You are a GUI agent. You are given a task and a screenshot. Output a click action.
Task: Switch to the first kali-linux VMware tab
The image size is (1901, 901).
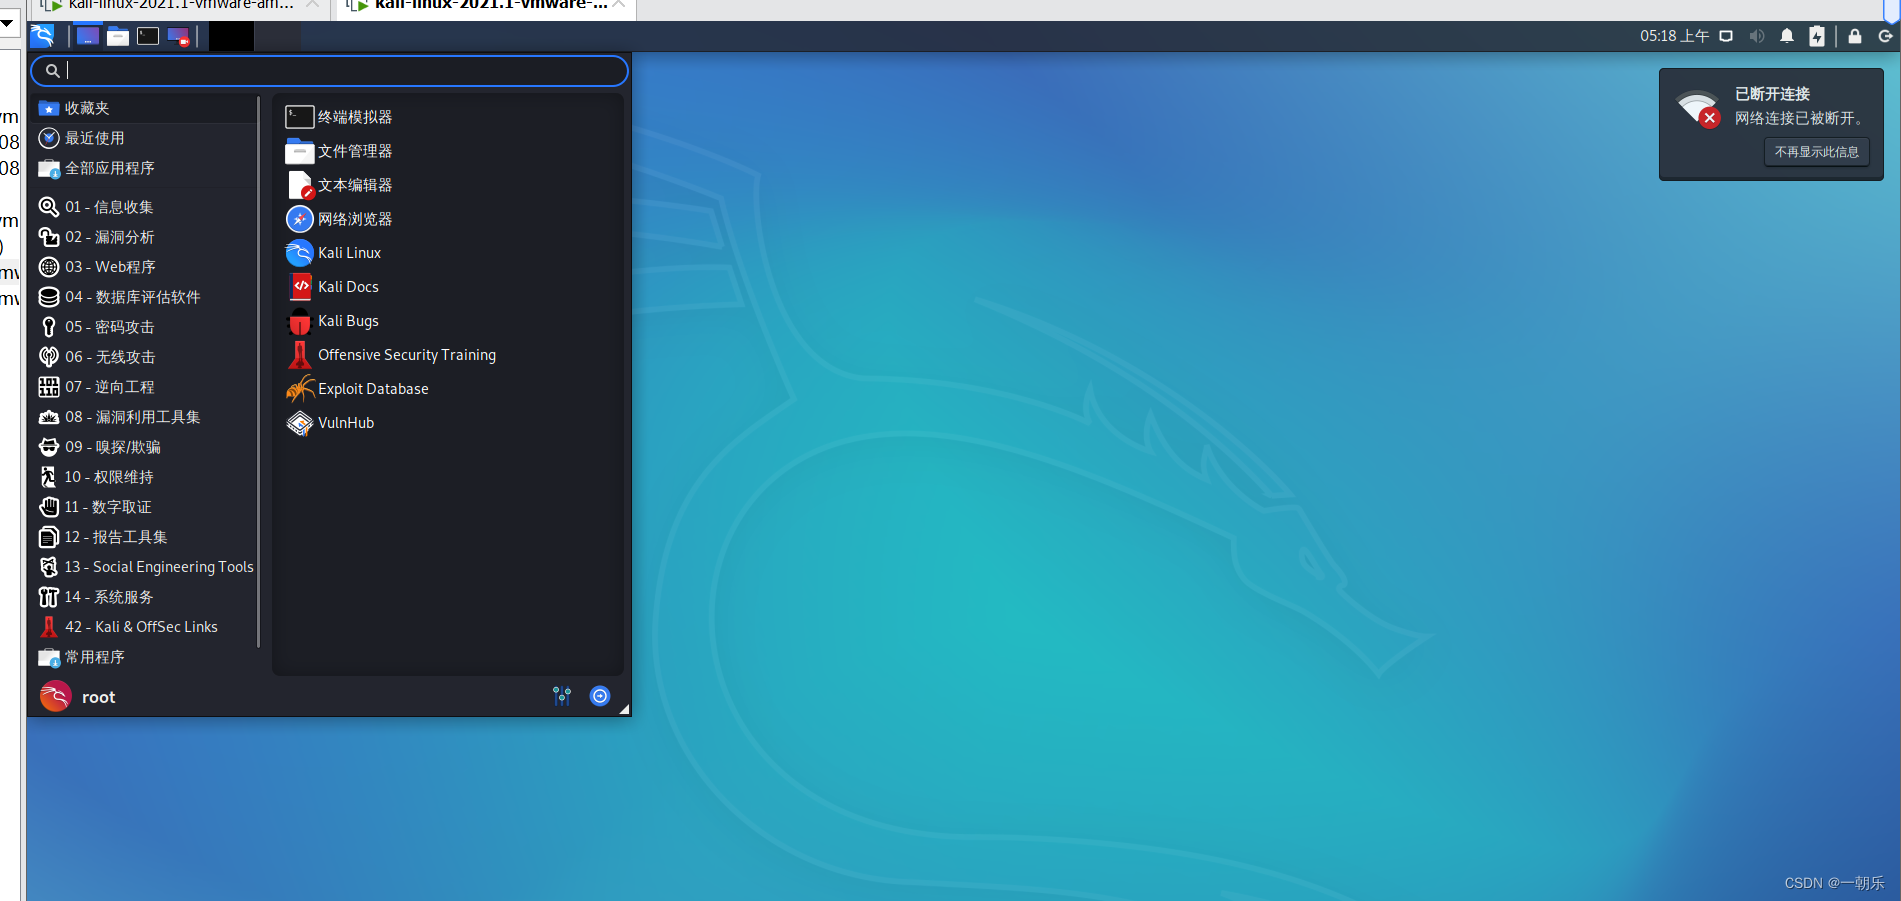[x=181, y=5]
